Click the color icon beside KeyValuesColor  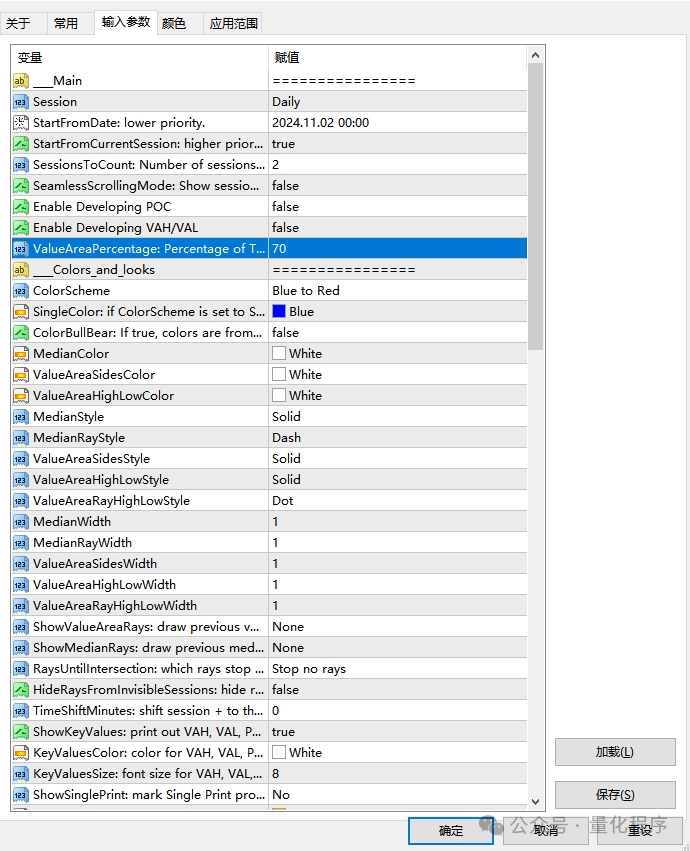click(21, 753)
